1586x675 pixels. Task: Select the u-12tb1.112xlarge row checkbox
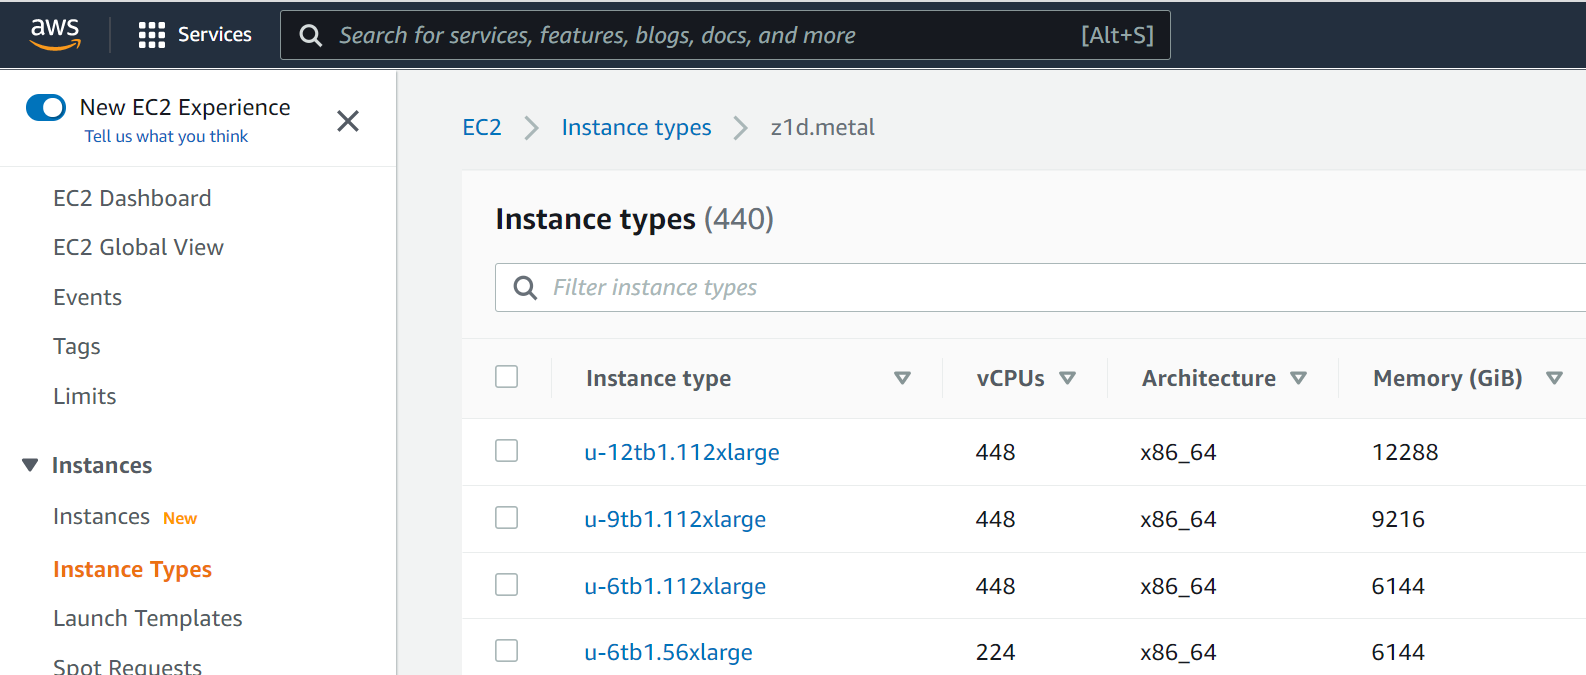click(x=507, y=450)
